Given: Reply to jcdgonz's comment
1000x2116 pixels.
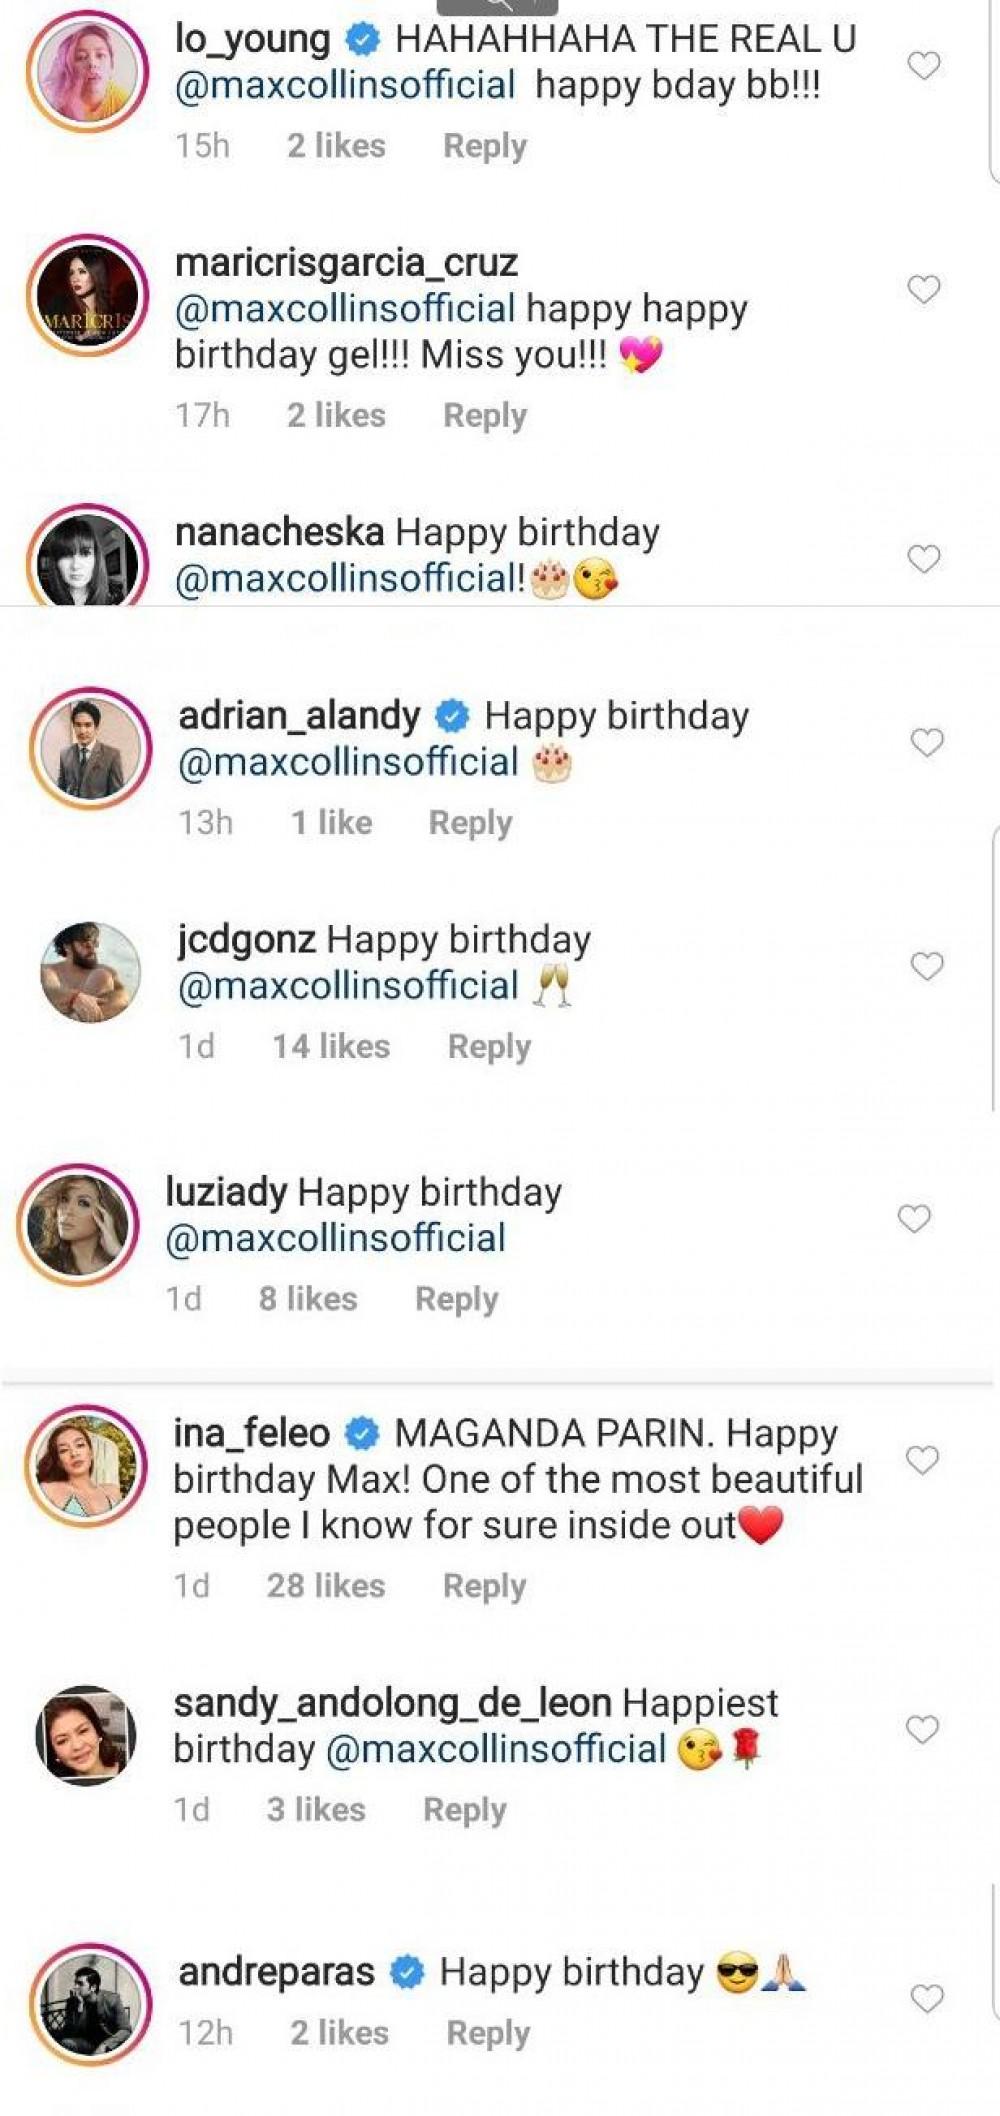Looking at the screenshot, I should point(489,1047).
